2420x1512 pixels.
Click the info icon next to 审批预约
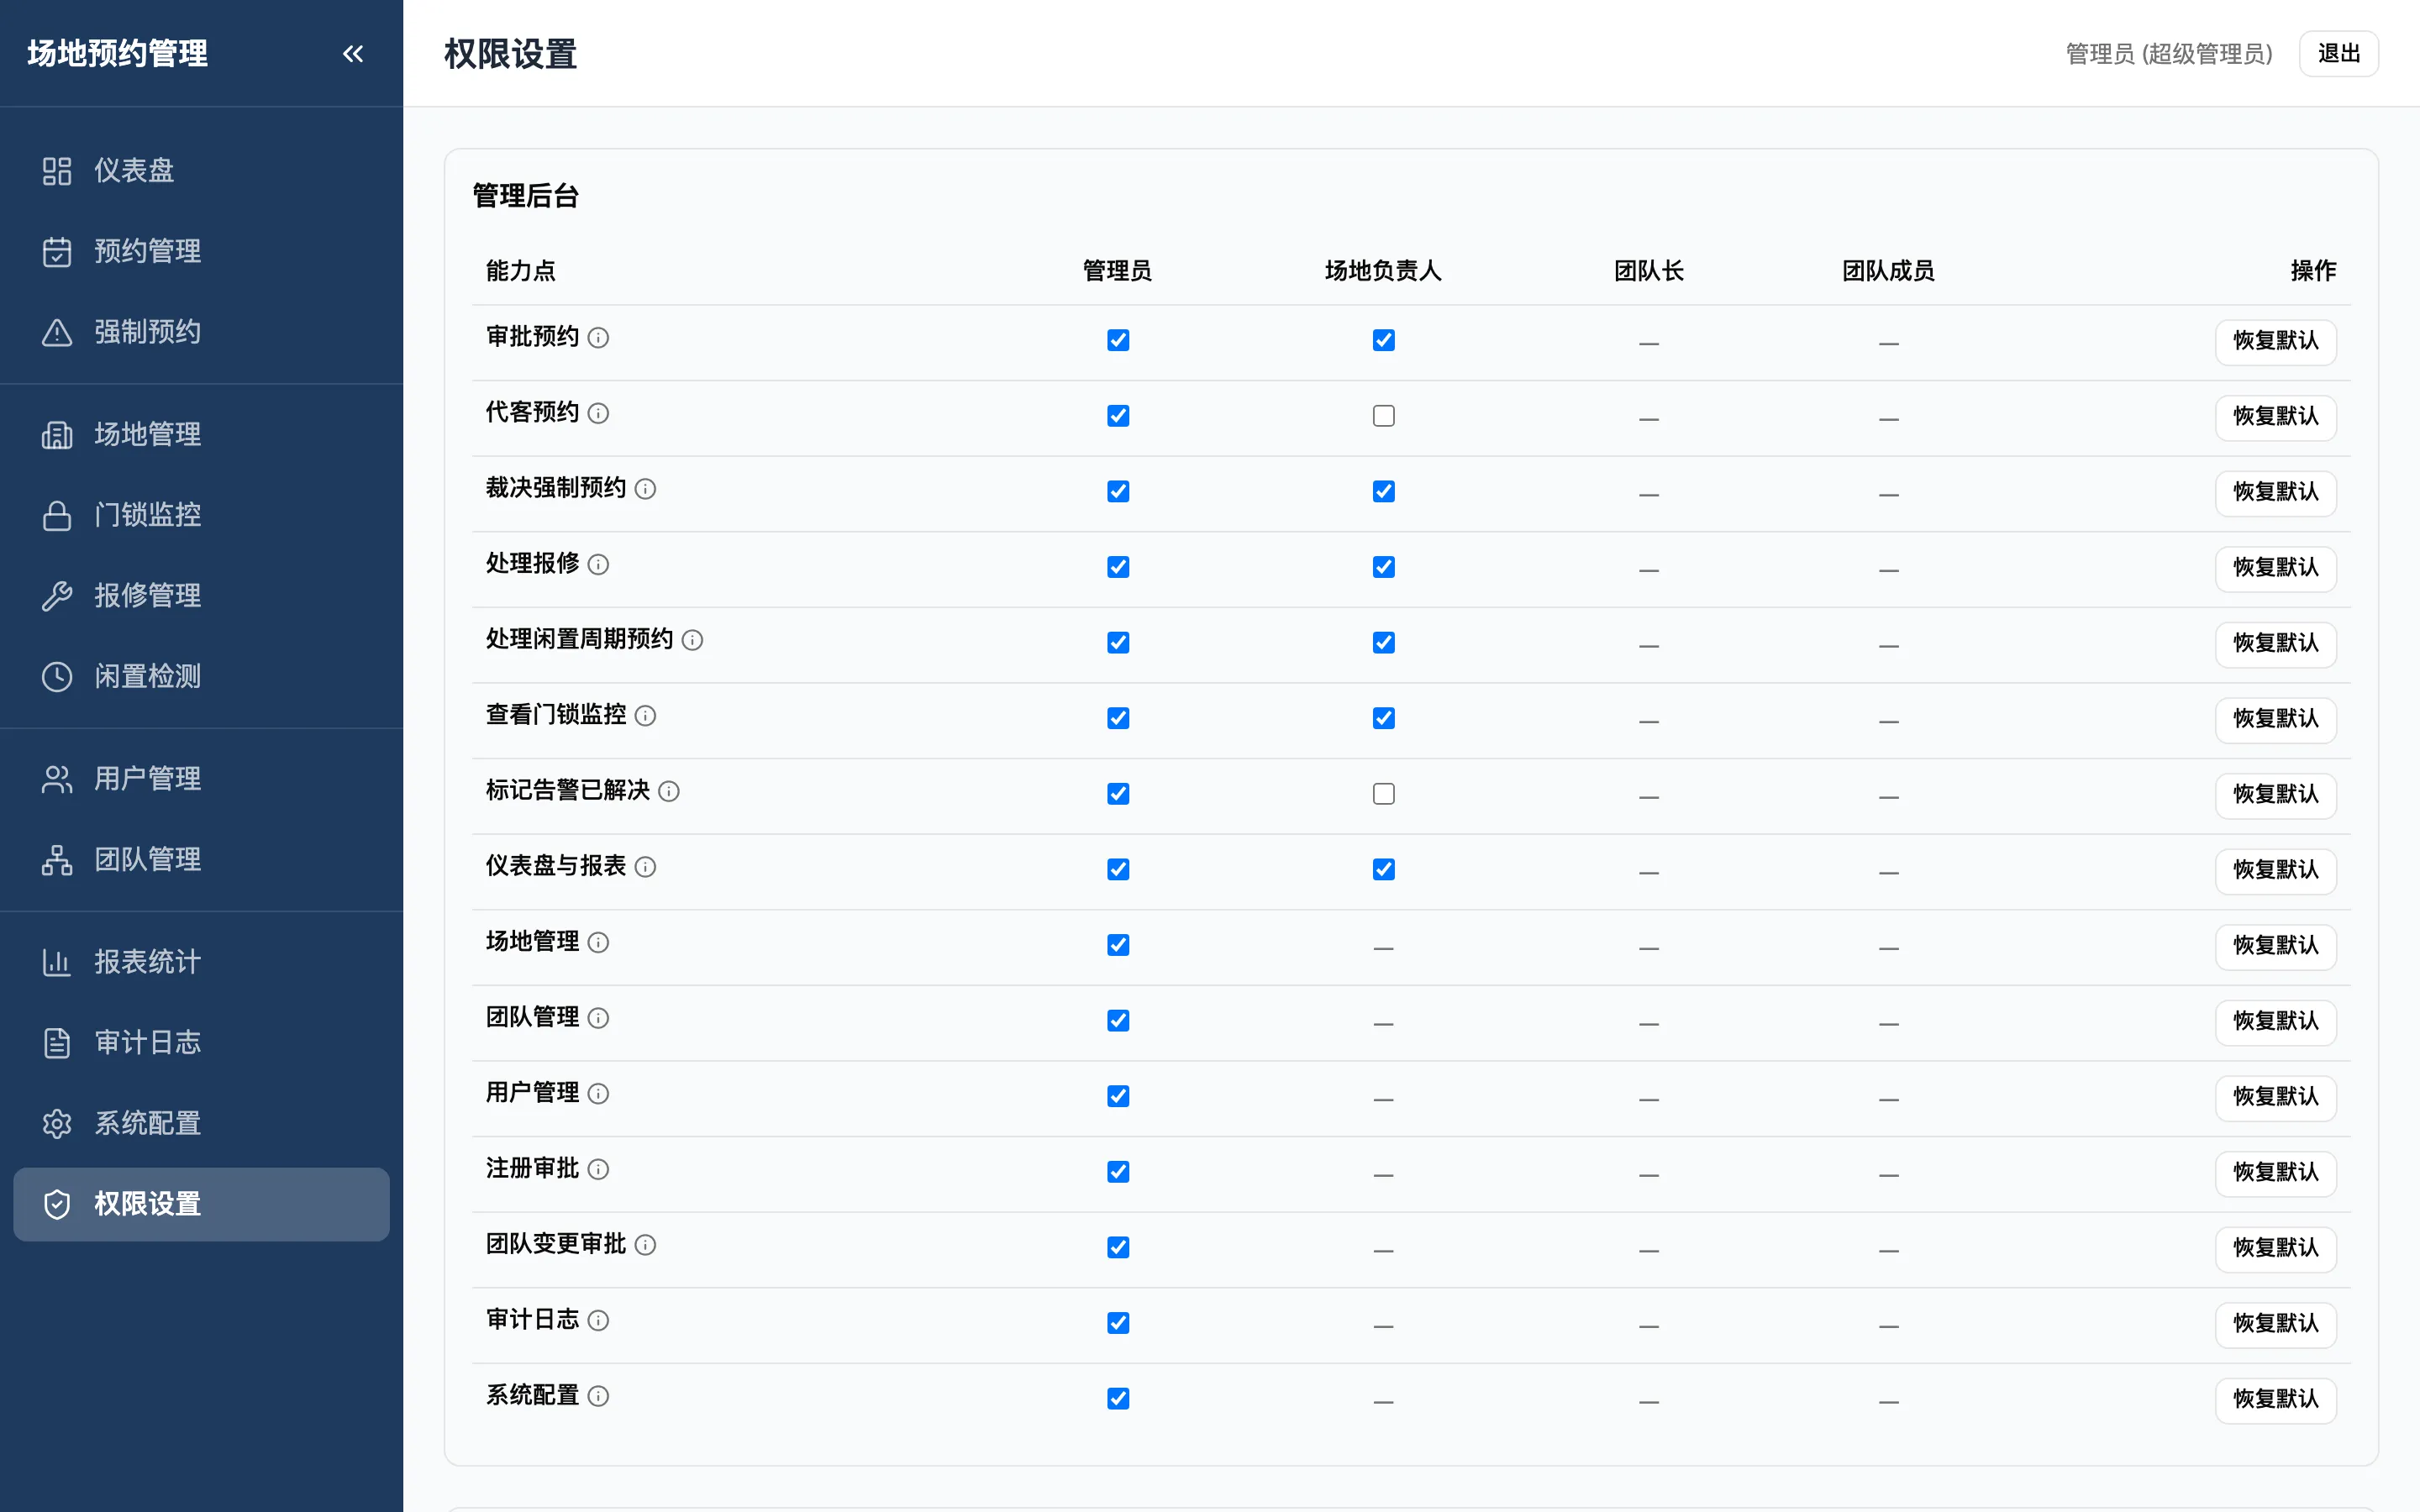(x=598, y=338)
